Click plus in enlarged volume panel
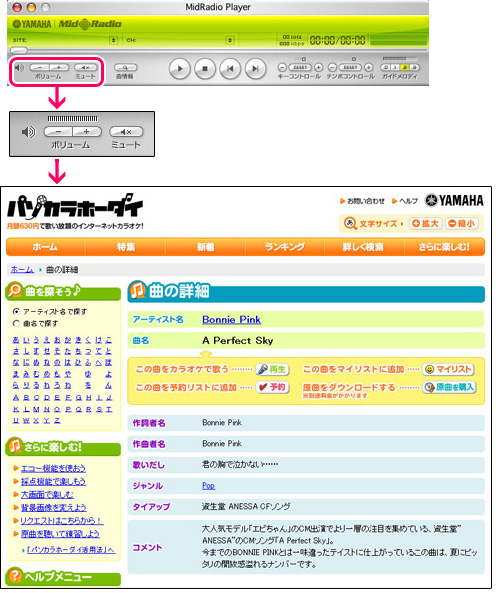The width and height of the screenshot is (500, 593). 87,132
